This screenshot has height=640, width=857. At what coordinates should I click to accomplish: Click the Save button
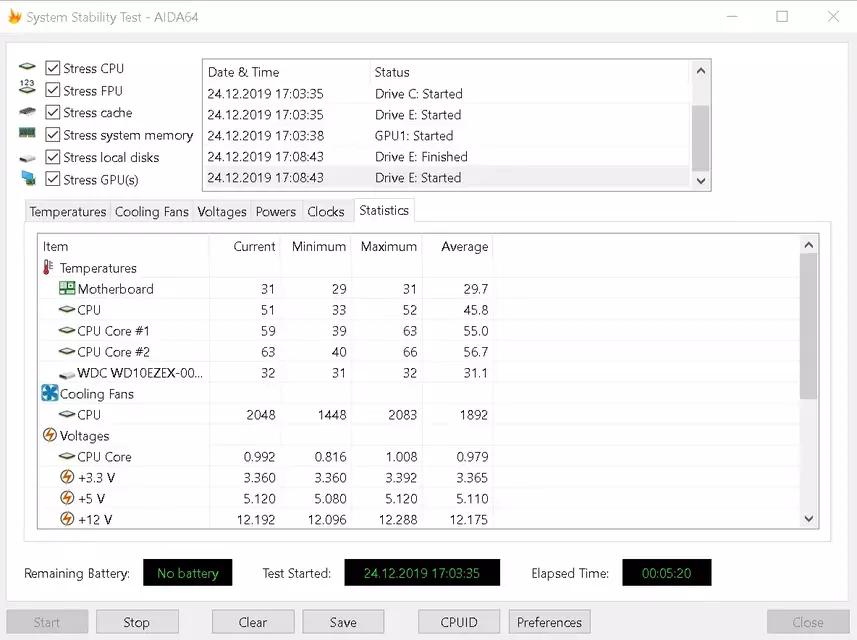point(343,622)
